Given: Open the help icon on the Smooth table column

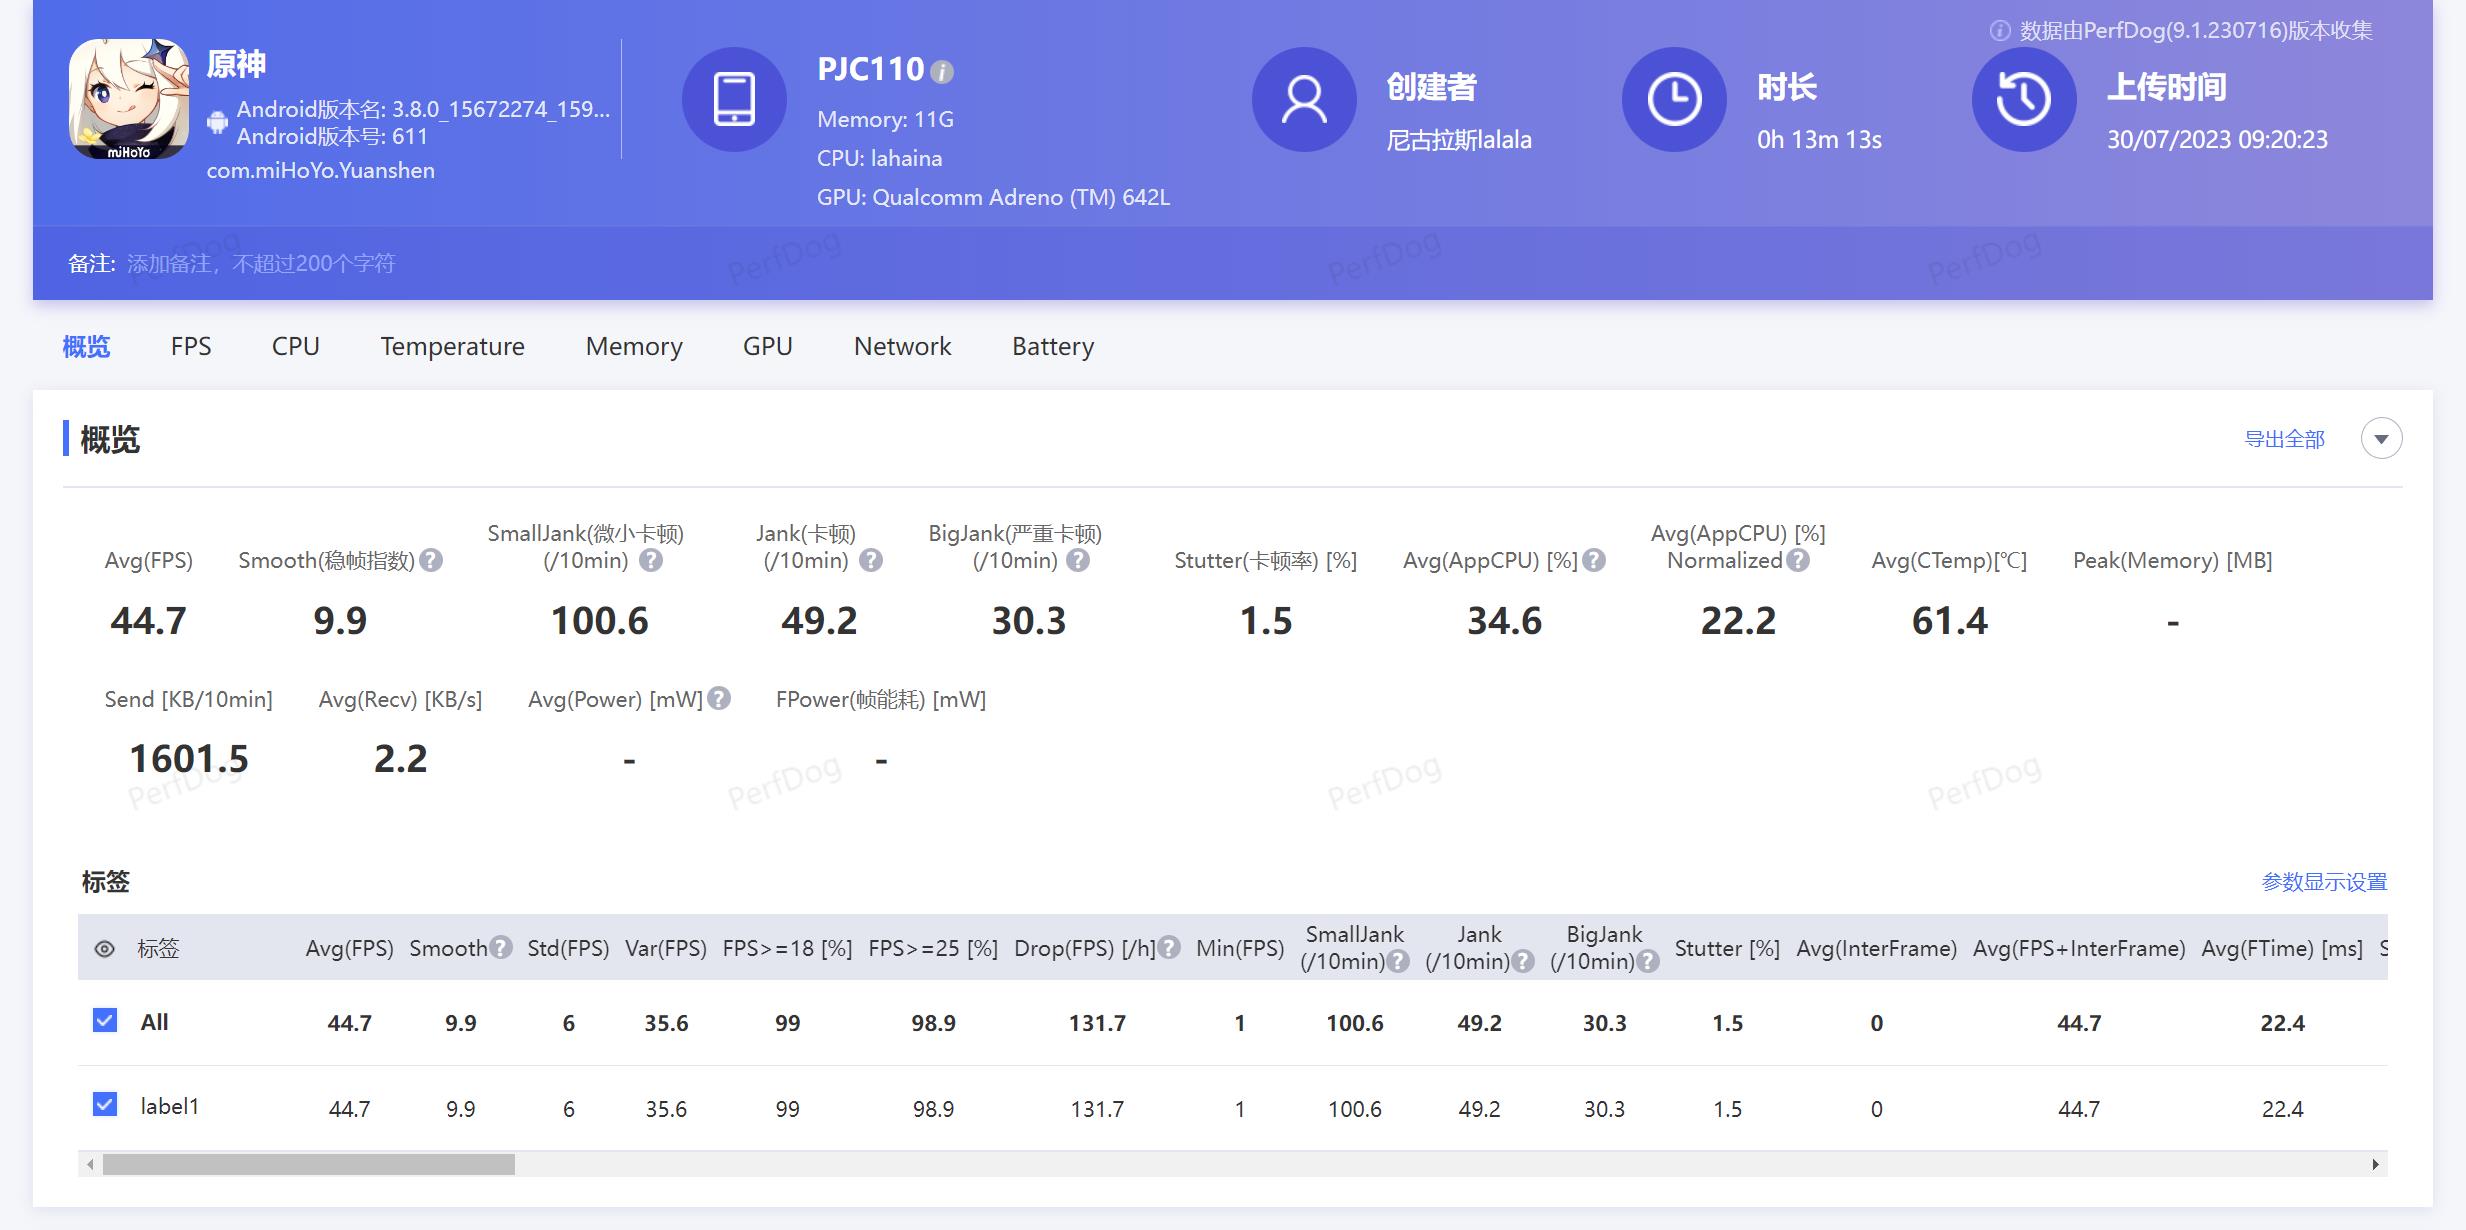Looking at the screenshot, I should tap(501, 947).
